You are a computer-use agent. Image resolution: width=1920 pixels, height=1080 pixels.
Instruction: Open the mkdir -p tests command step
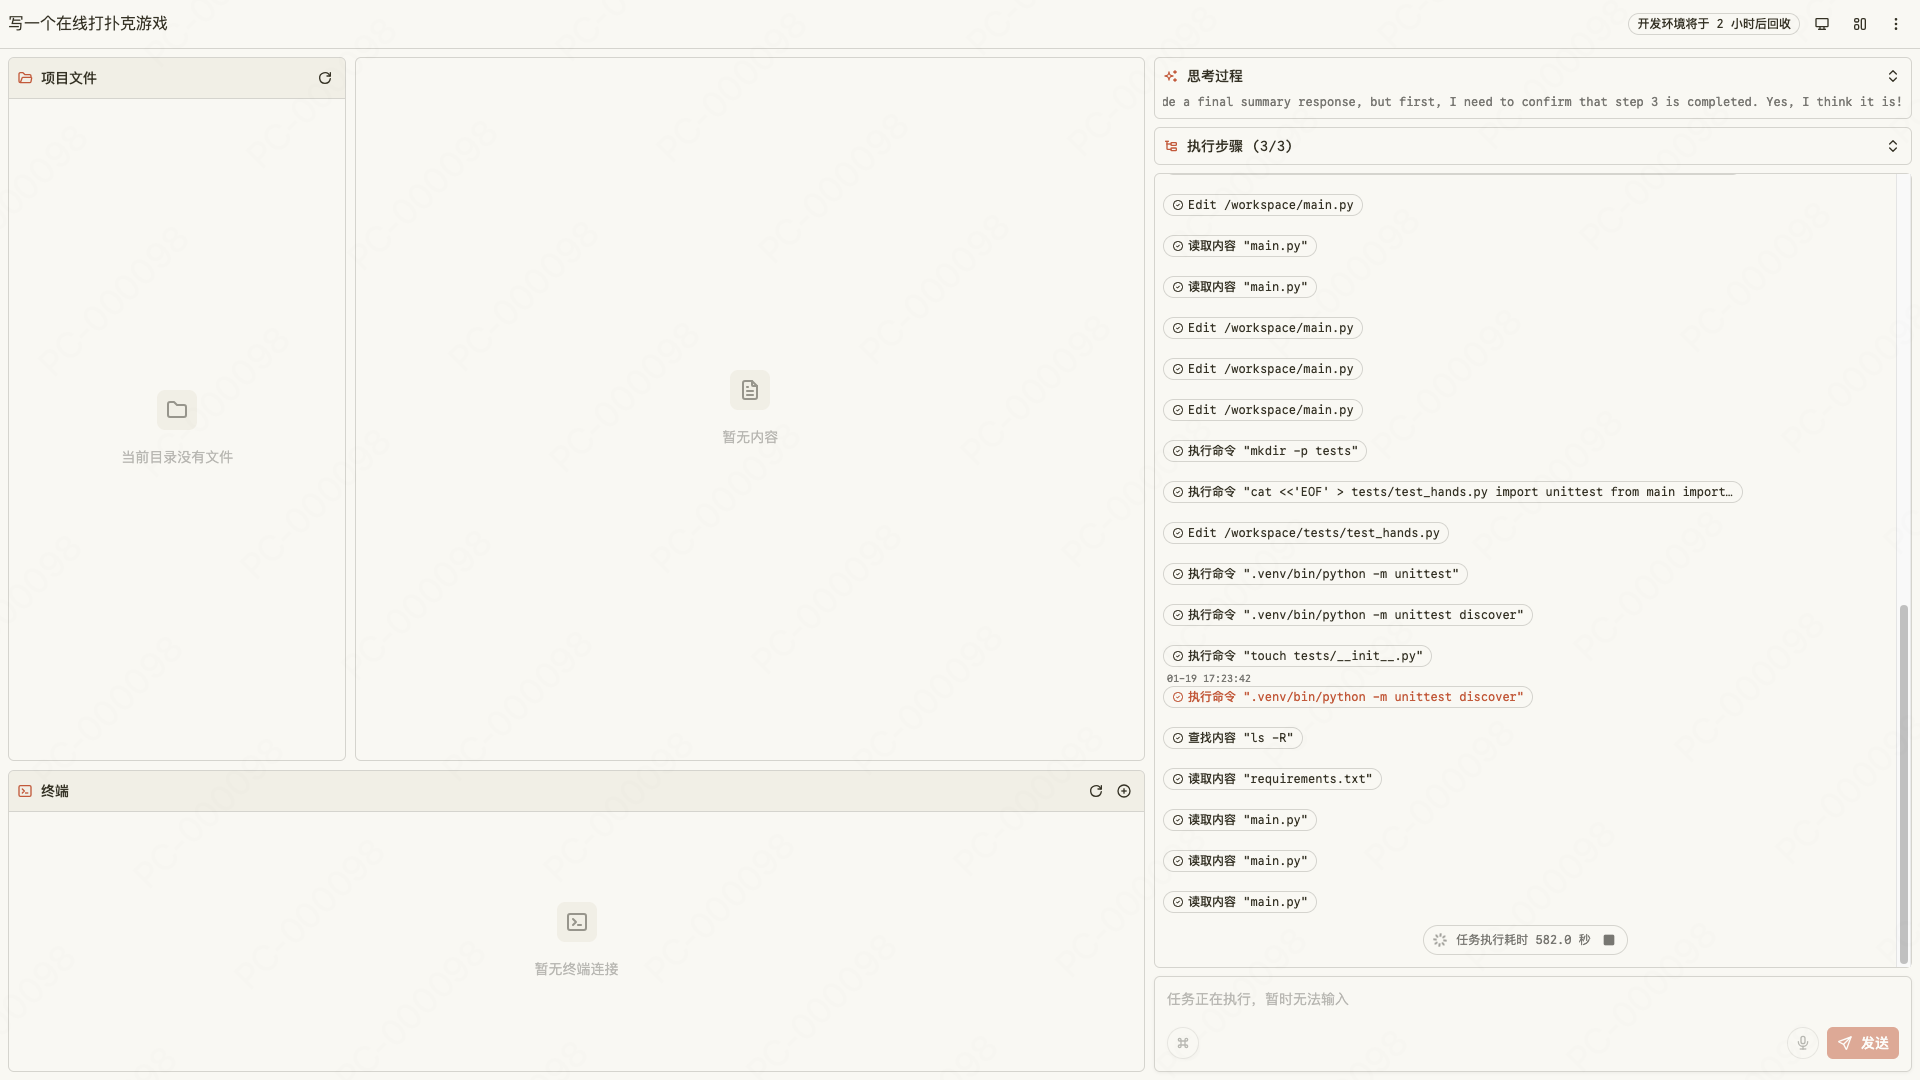1264,451
